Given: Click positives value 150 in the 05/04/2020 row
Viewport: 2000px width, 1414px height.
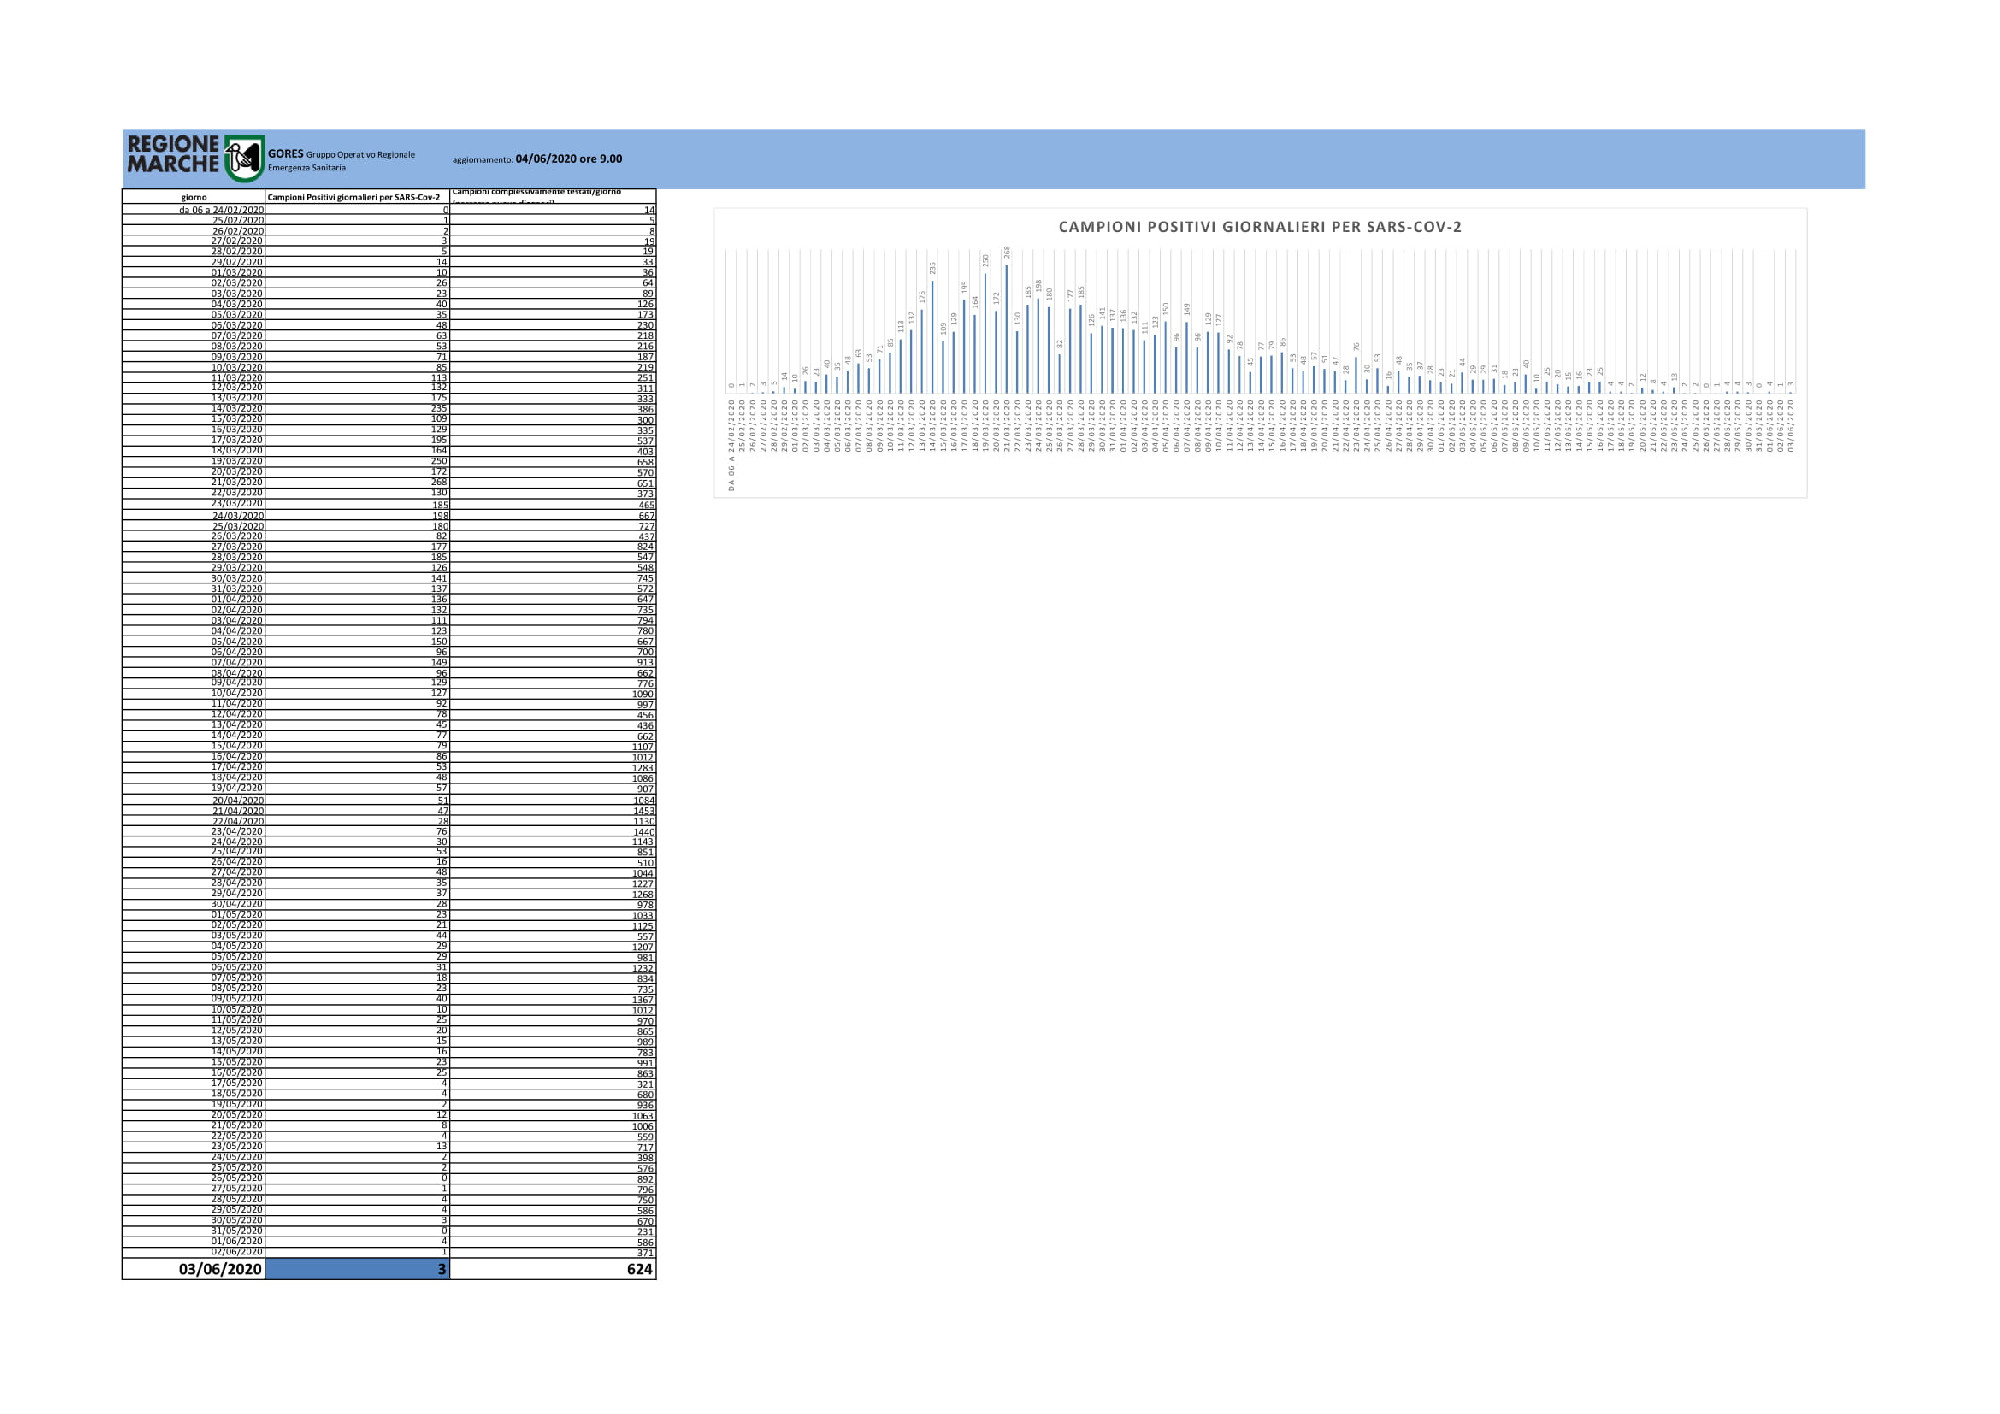Looking at the screenshot, I should point(439,642).
